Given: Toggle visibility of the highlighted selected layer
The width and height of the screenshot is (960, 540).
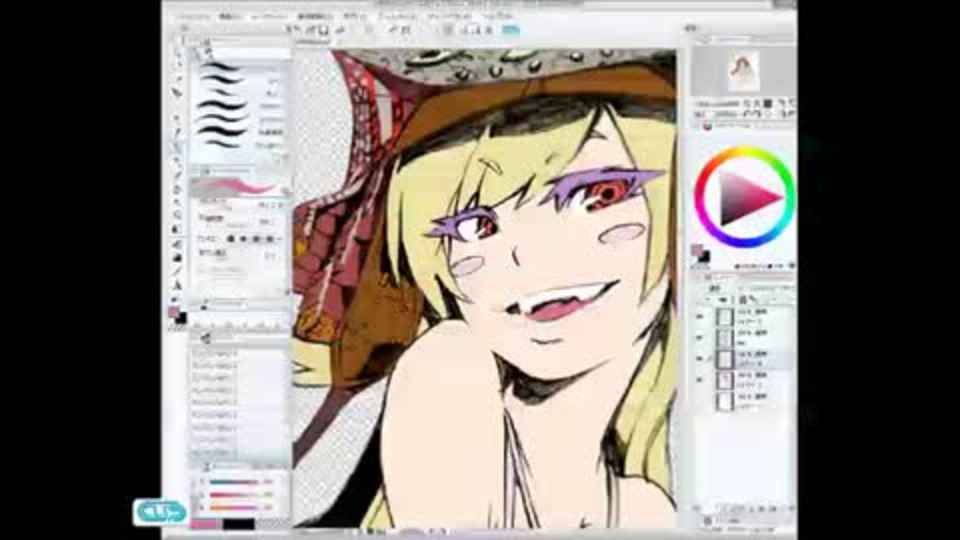Looking at the screenshot, I should pos(700,359).
